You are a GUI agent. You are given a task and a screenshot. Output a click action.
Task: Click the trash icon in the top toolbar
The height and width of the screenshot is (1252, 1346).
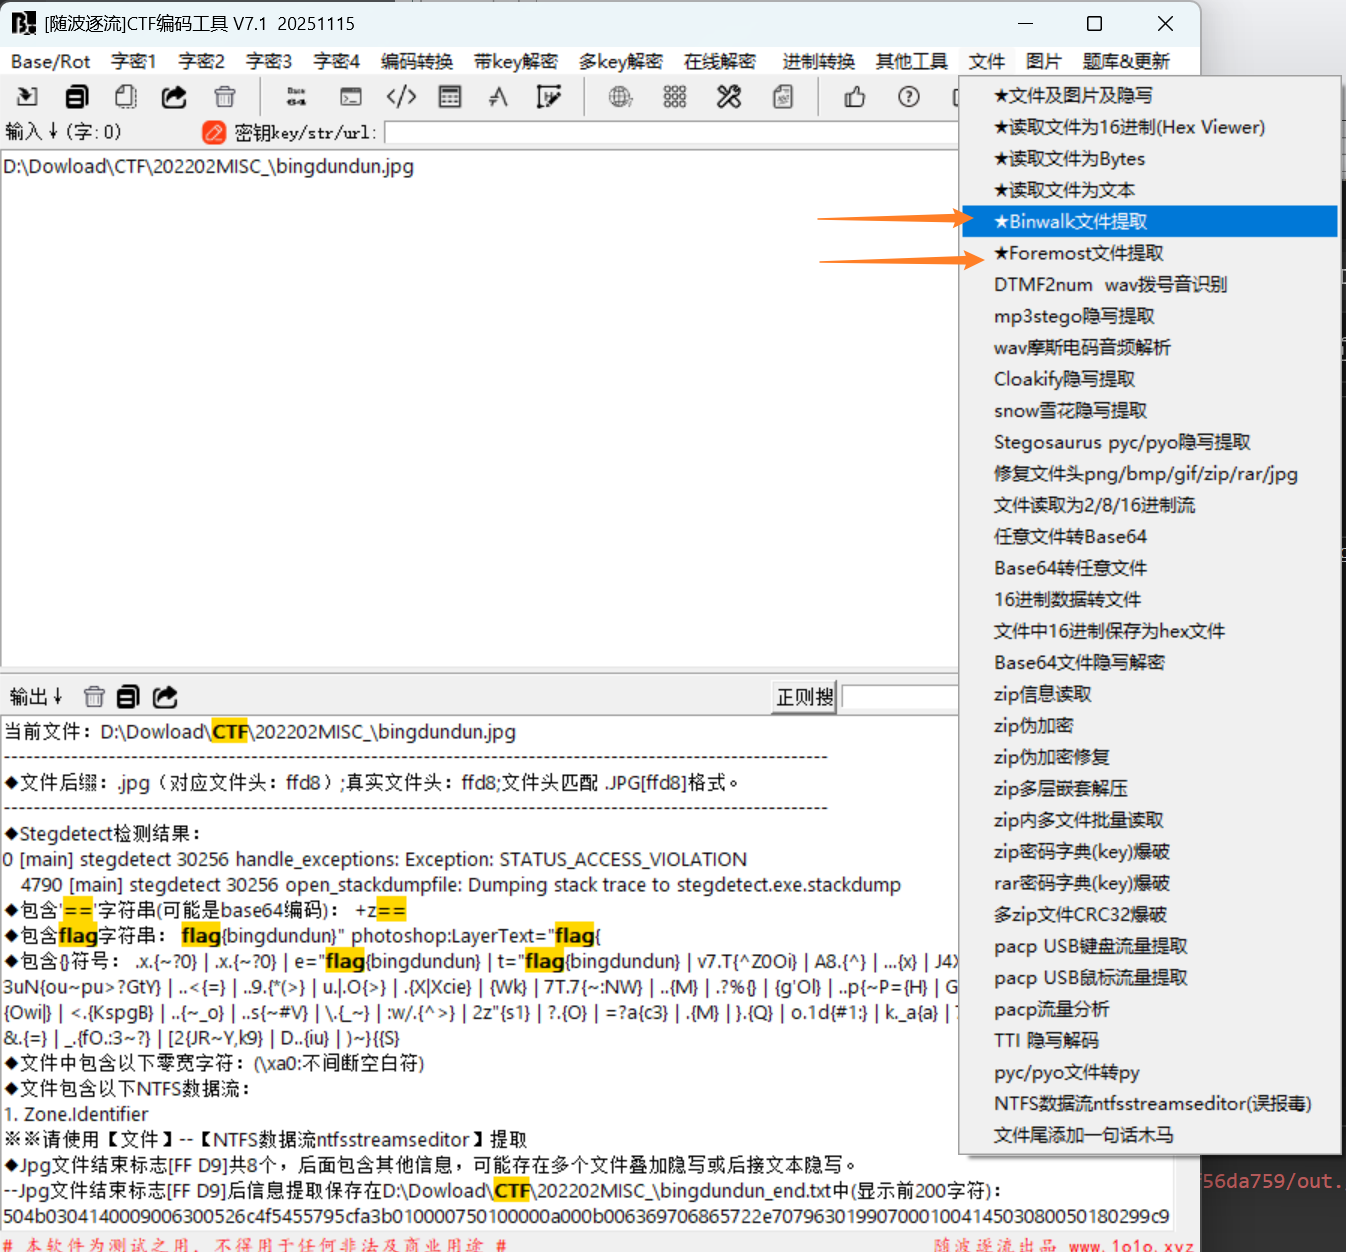tap(225, 97)
